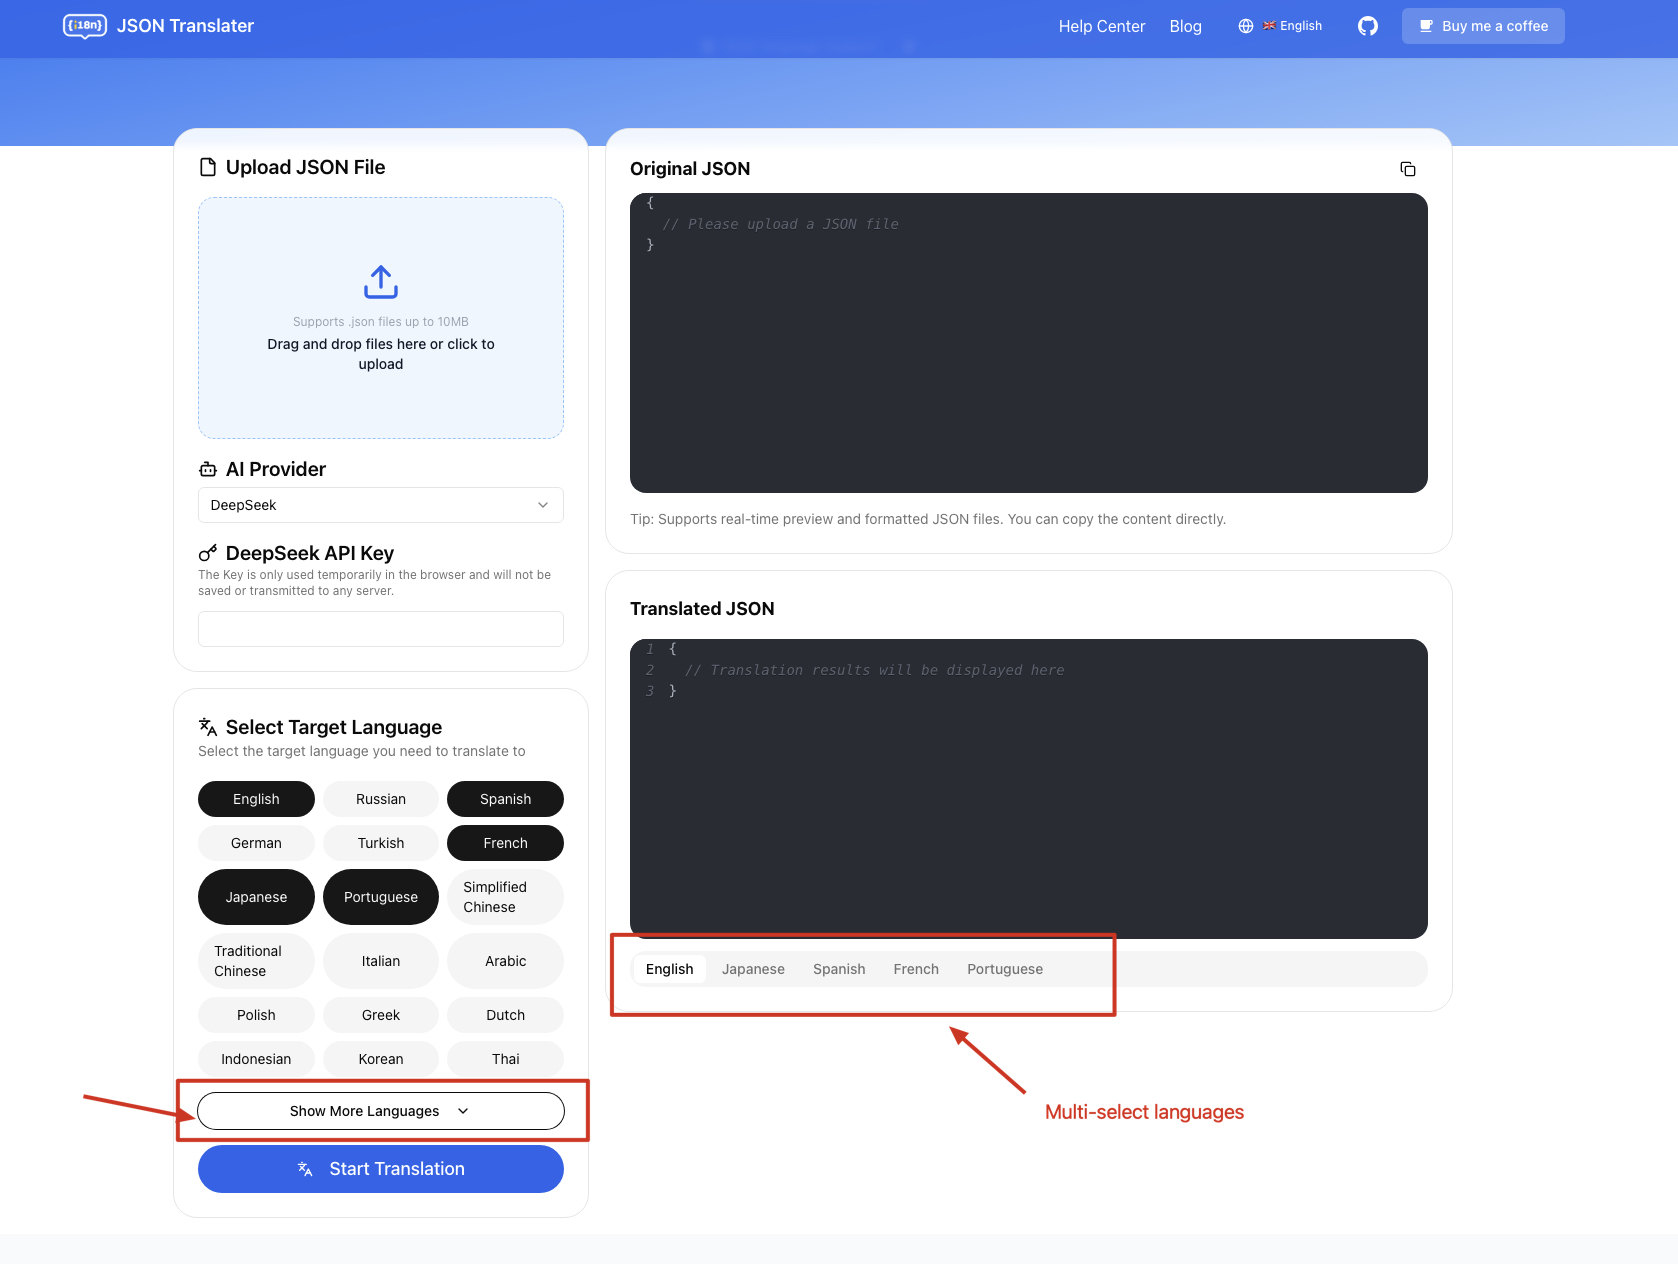Screen dimensions: 1678x1264
Task: Focus the DeepSeek API Key input field
Action: [381, 629]
